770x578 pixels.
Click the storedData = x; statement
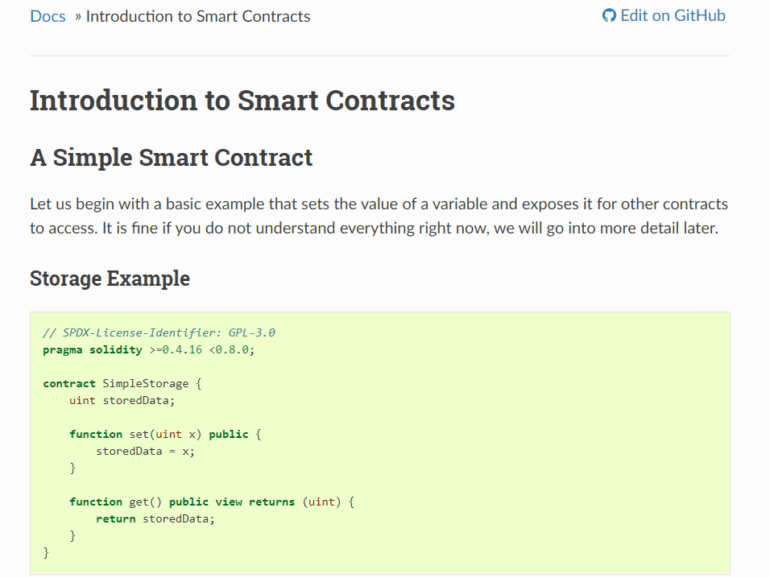145,451
